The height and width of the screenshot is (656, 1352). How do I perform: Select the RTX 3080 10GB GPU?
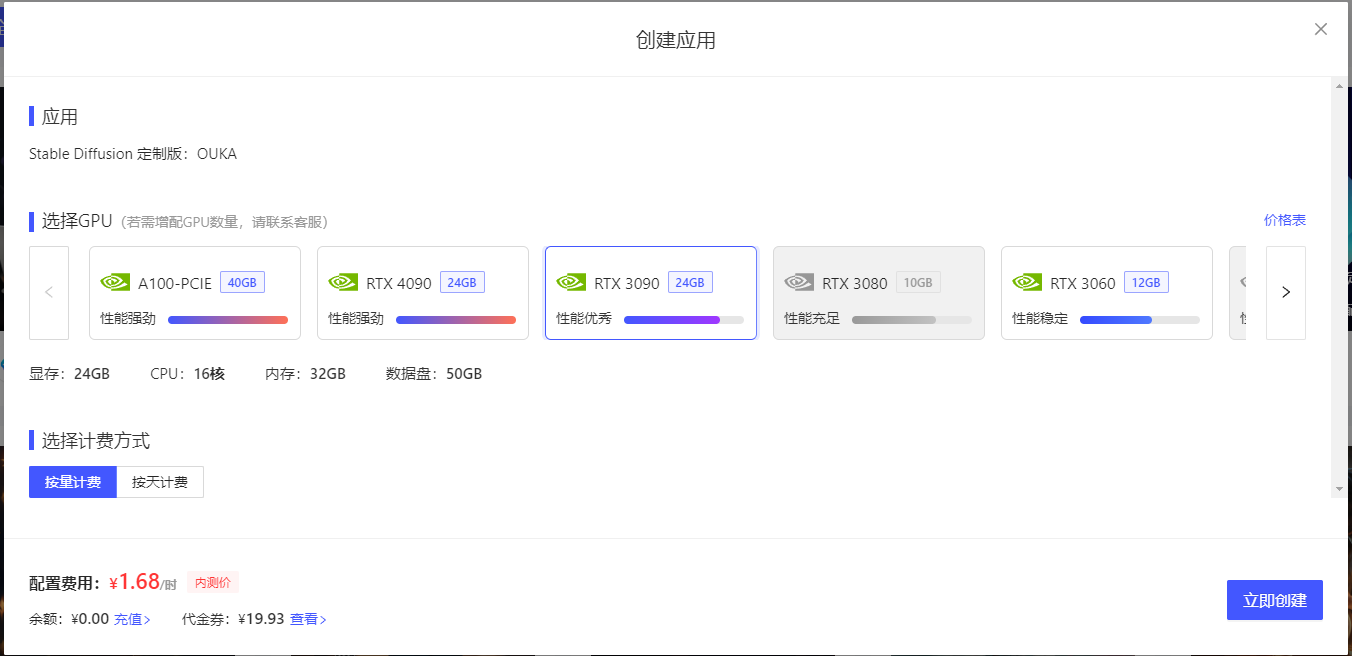879,293
